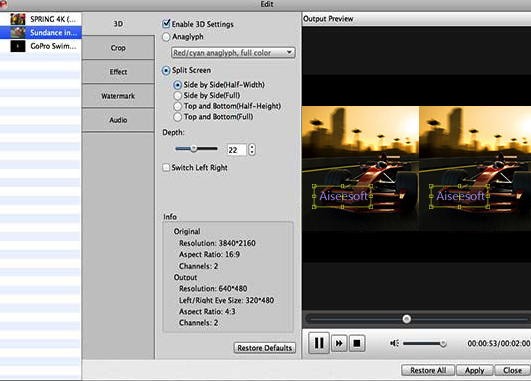Open the Red/cyan anaglyph dropdown

233,52
